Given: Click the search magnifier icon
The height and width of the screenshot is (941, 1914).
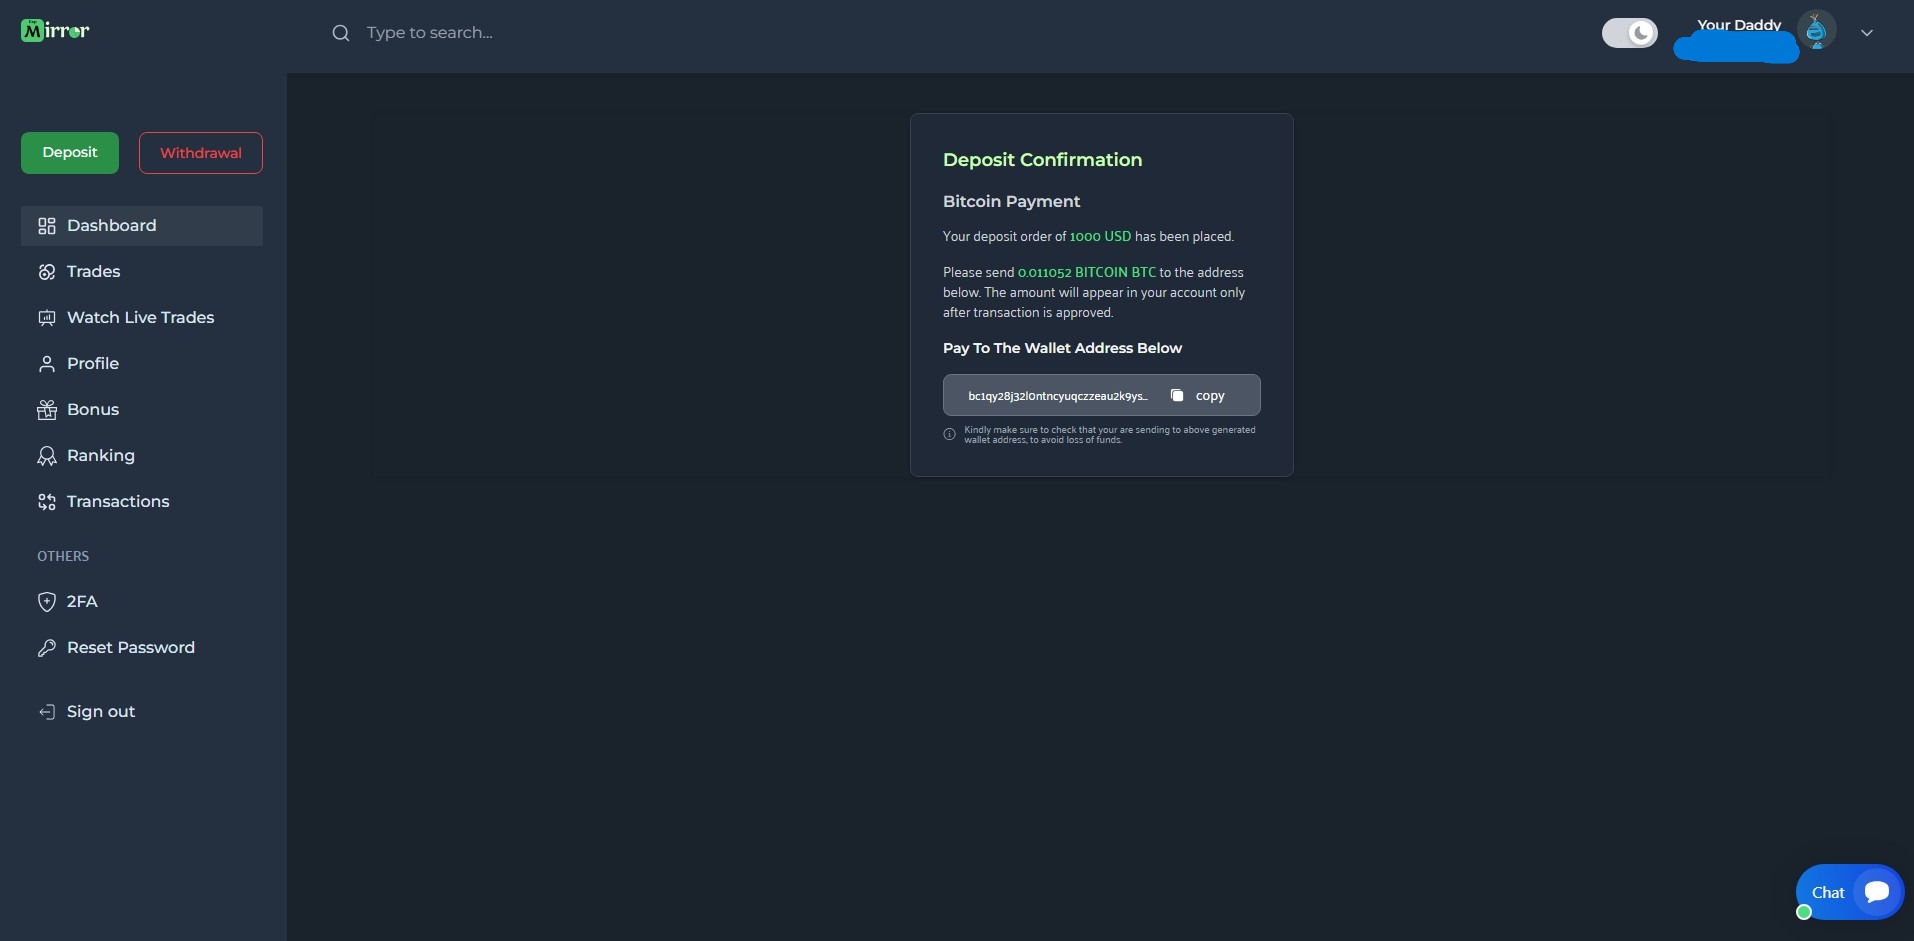Looking at the screenshot, I should 341,33.
